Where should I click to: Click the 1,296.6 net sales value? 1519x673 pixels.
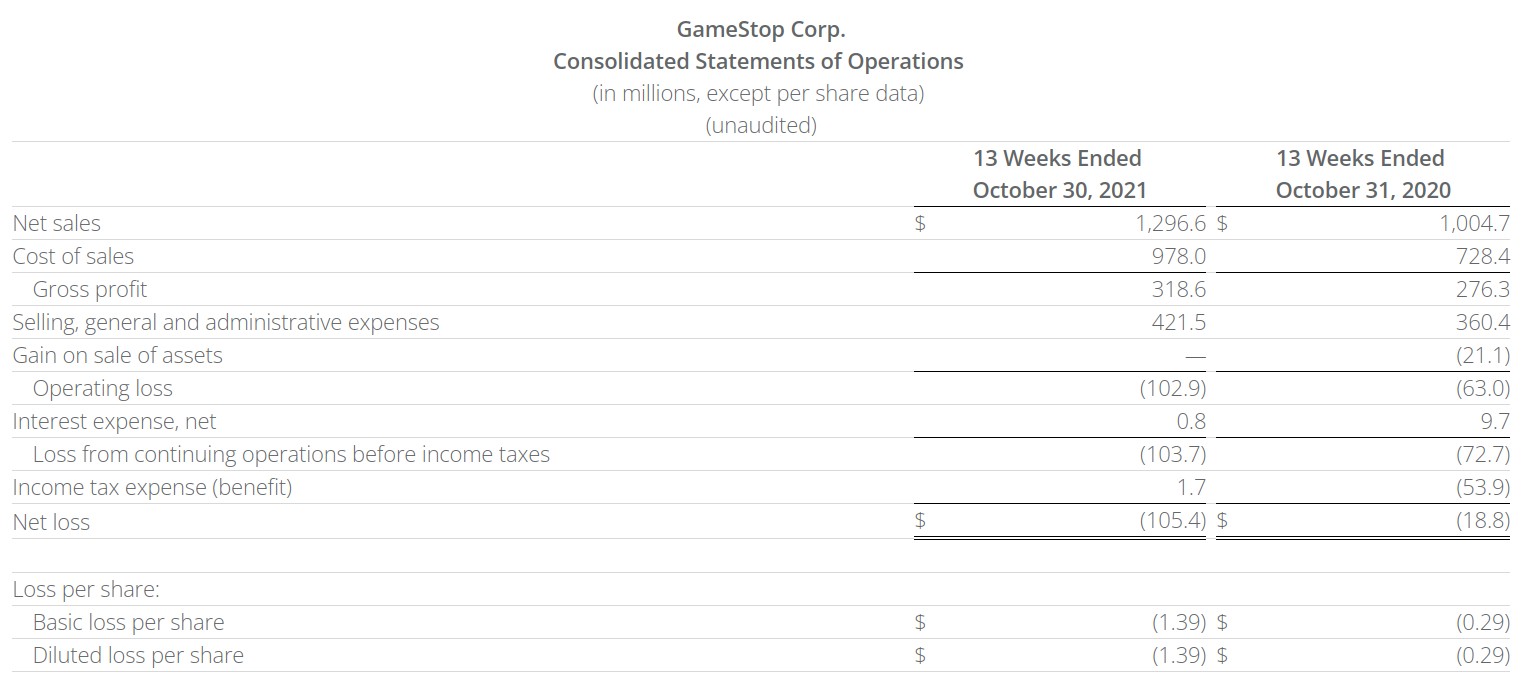coord(1170,224)
